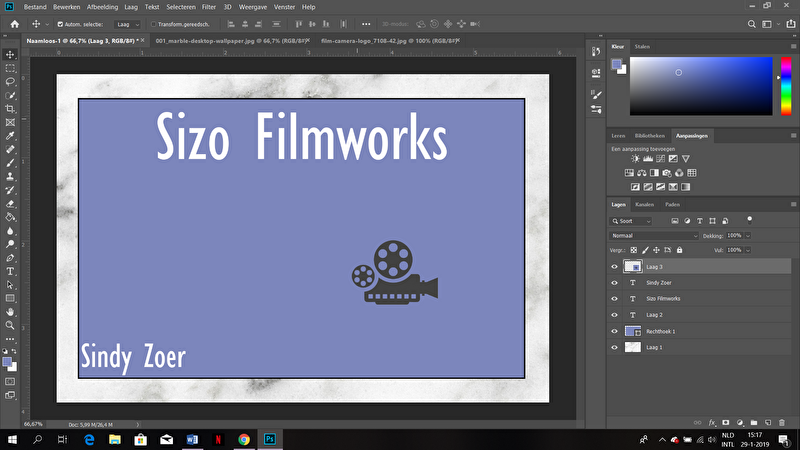Screen dimensions: 800x450
Task: Select the Lasso tool
Action: [11, 81]
